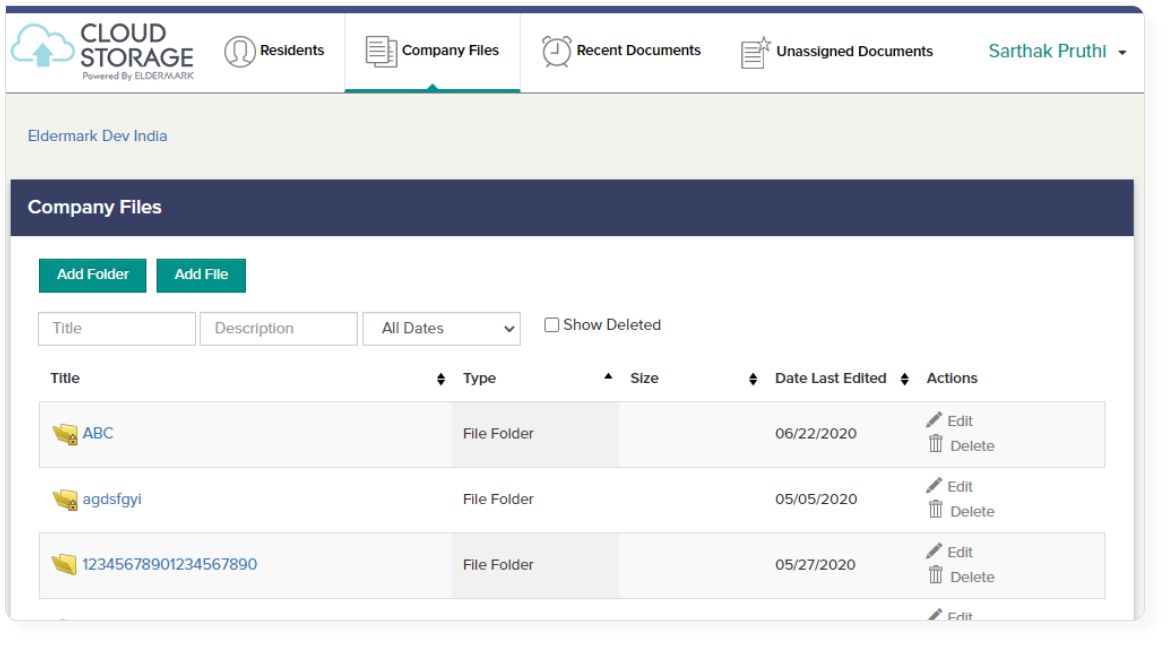Image resolution: width=1170 pixels, height=646 pixels.
Task: Click Edit for the ABC folder
Action: point(960,421)
